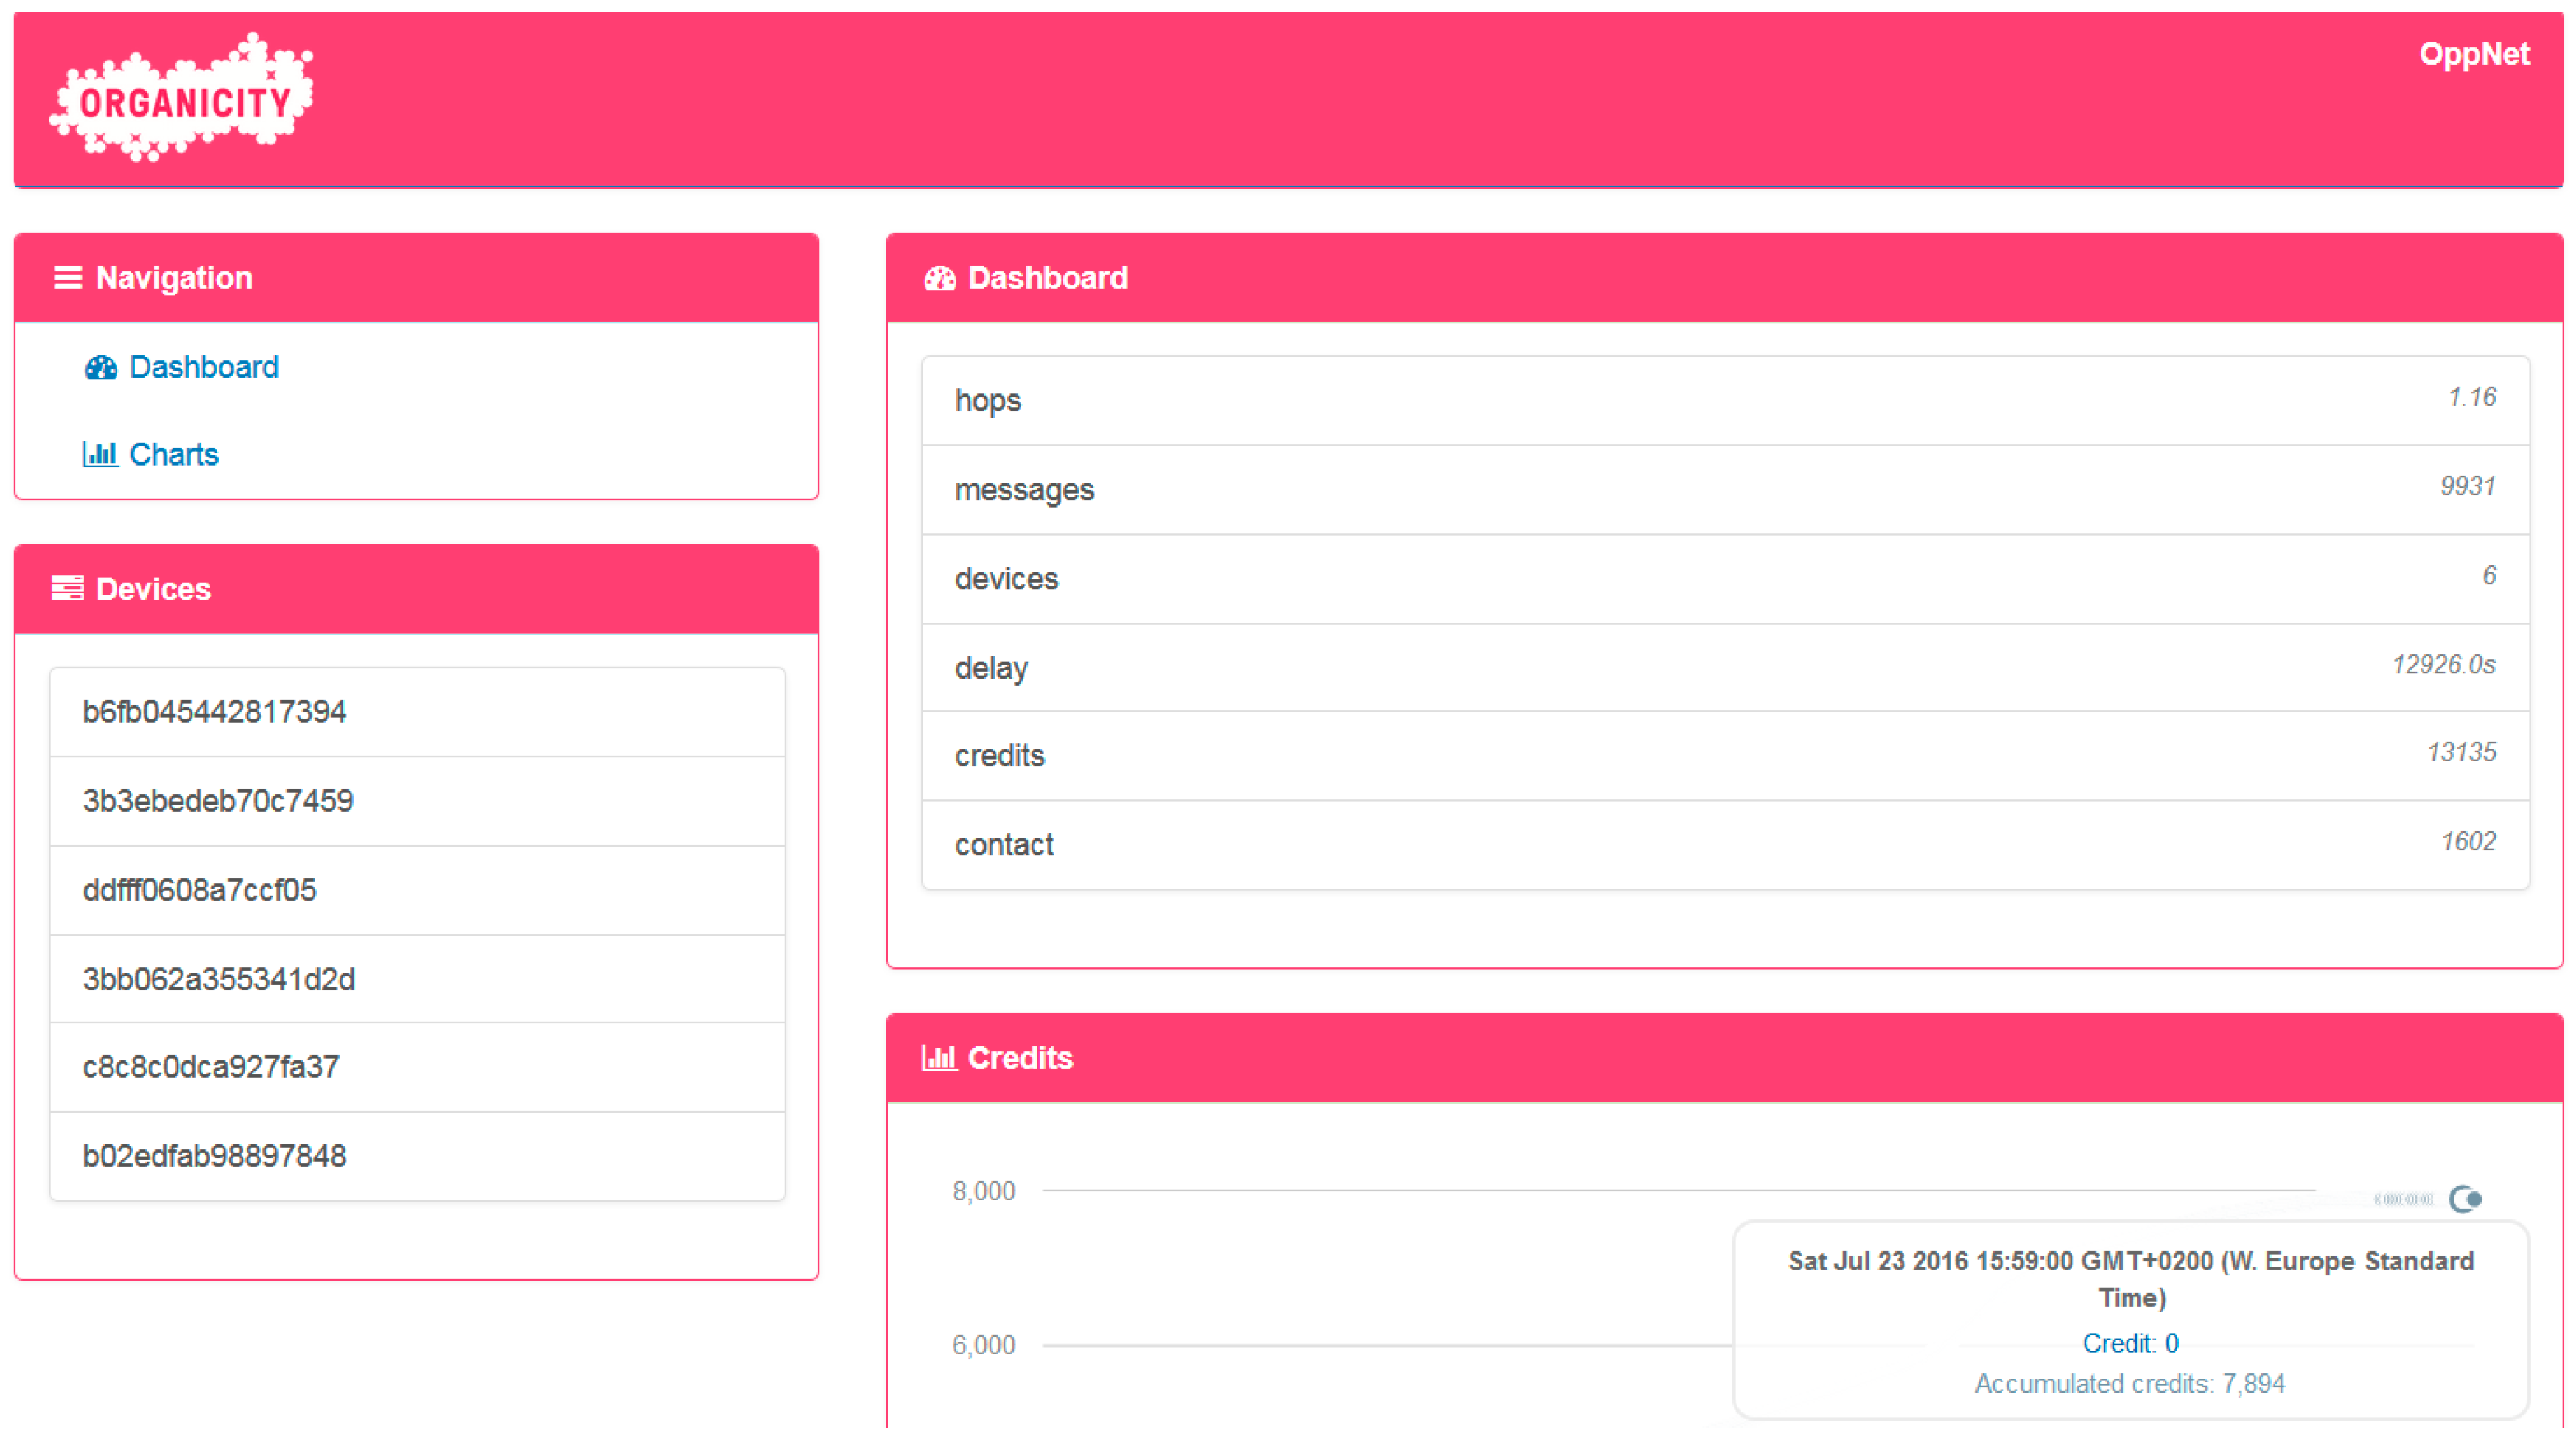Click the gauge icon in the Dashboard panel header
The image size is (2576, 1450).
939,278
